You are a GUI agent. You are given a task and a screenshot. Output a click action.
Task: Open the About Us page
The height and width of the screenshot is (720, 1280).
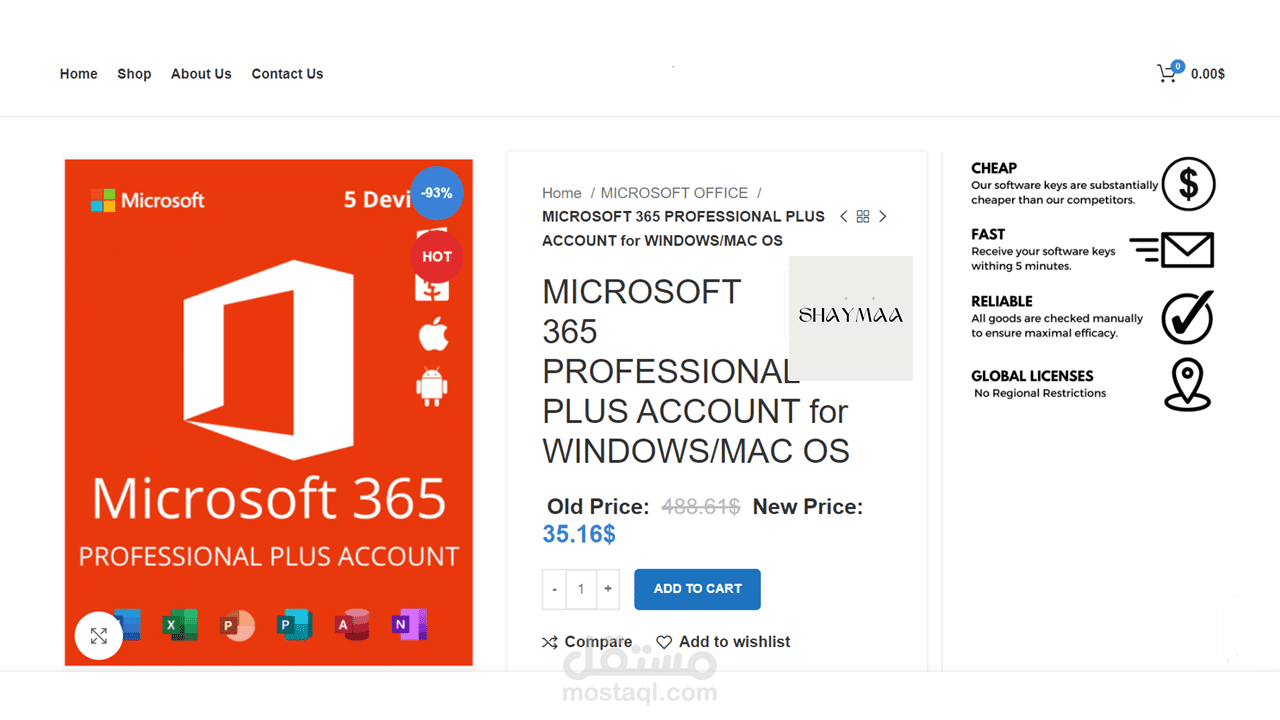click(x=201, y=74)
